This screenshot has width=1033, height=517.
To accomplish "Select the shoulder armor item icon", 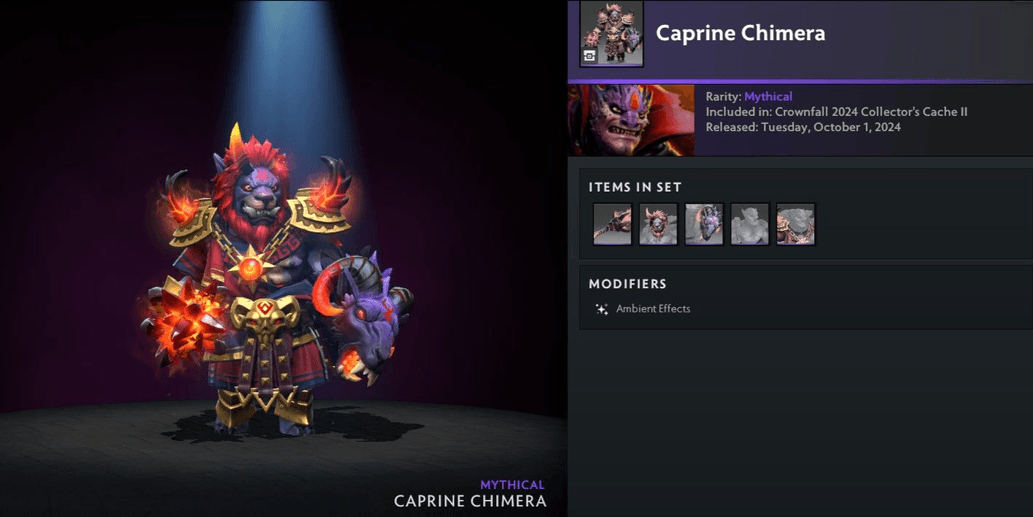I will pos(795,224).
